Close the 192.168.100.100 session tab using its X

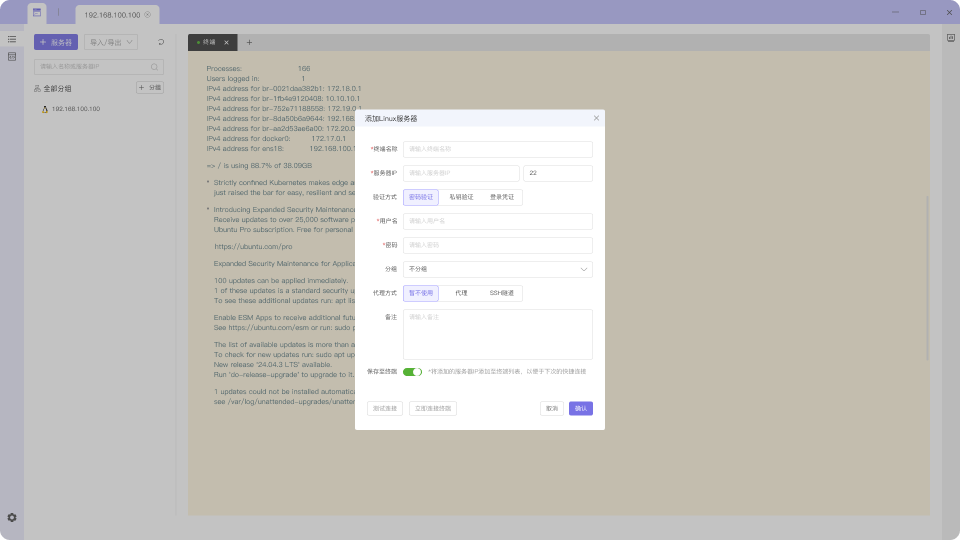148,15
